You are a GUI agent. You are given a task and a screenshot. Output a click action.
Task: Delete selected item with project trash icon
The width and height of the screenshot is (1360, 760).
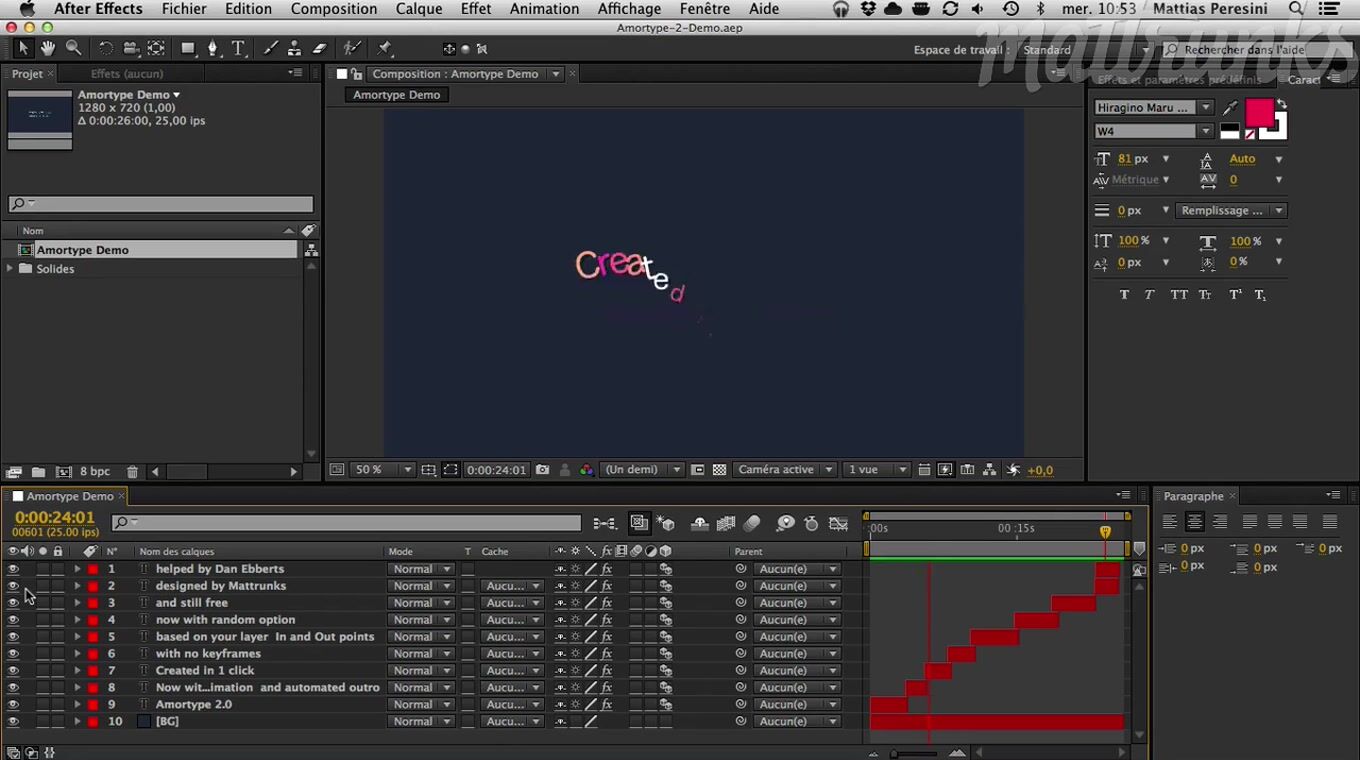(132, 472)
